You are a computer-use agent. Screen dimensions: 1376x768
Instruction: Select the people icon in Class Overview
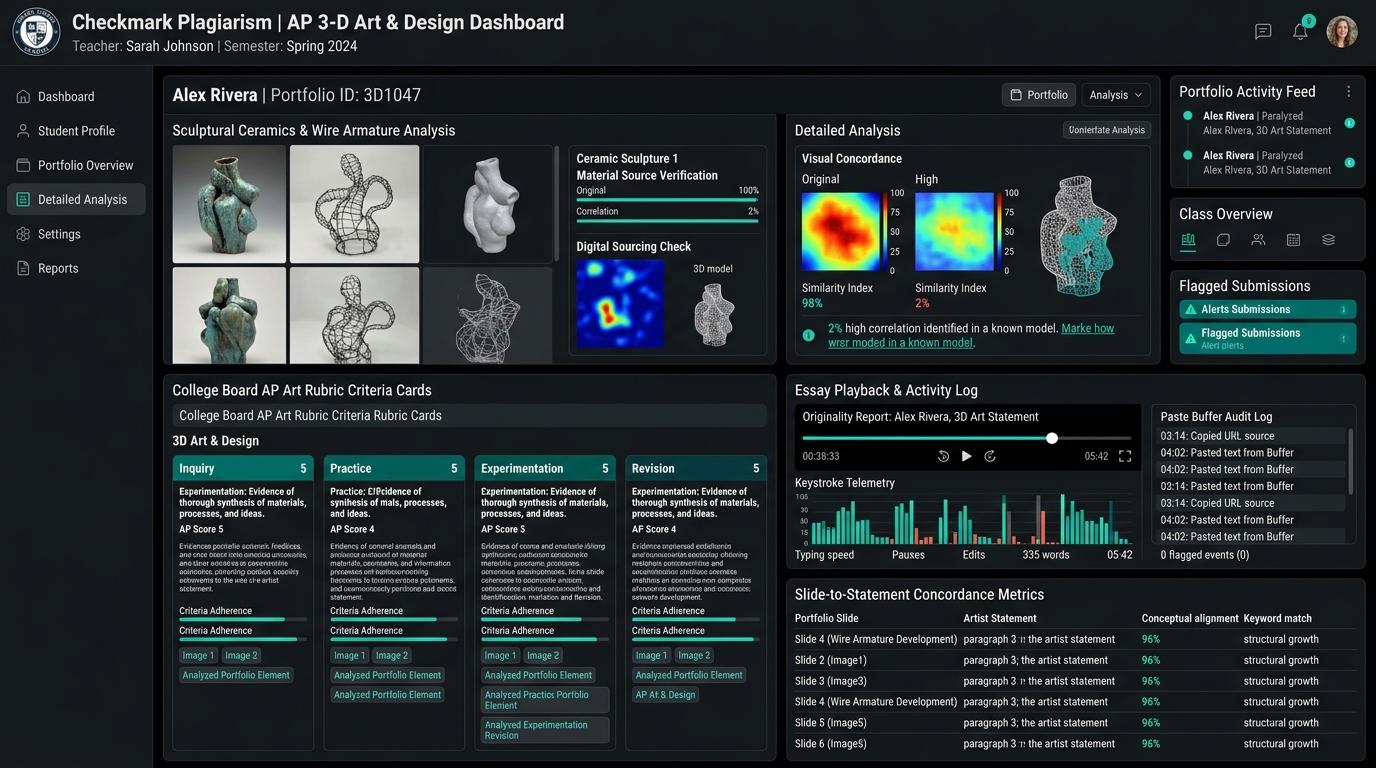click(x=1258, y=240)
